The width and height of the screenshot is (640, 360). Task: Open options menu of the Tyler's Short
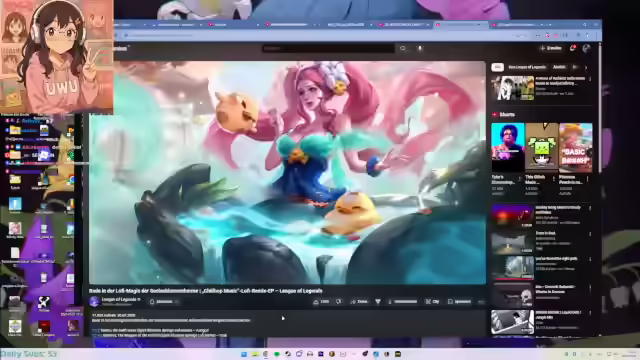coord(520,178)
